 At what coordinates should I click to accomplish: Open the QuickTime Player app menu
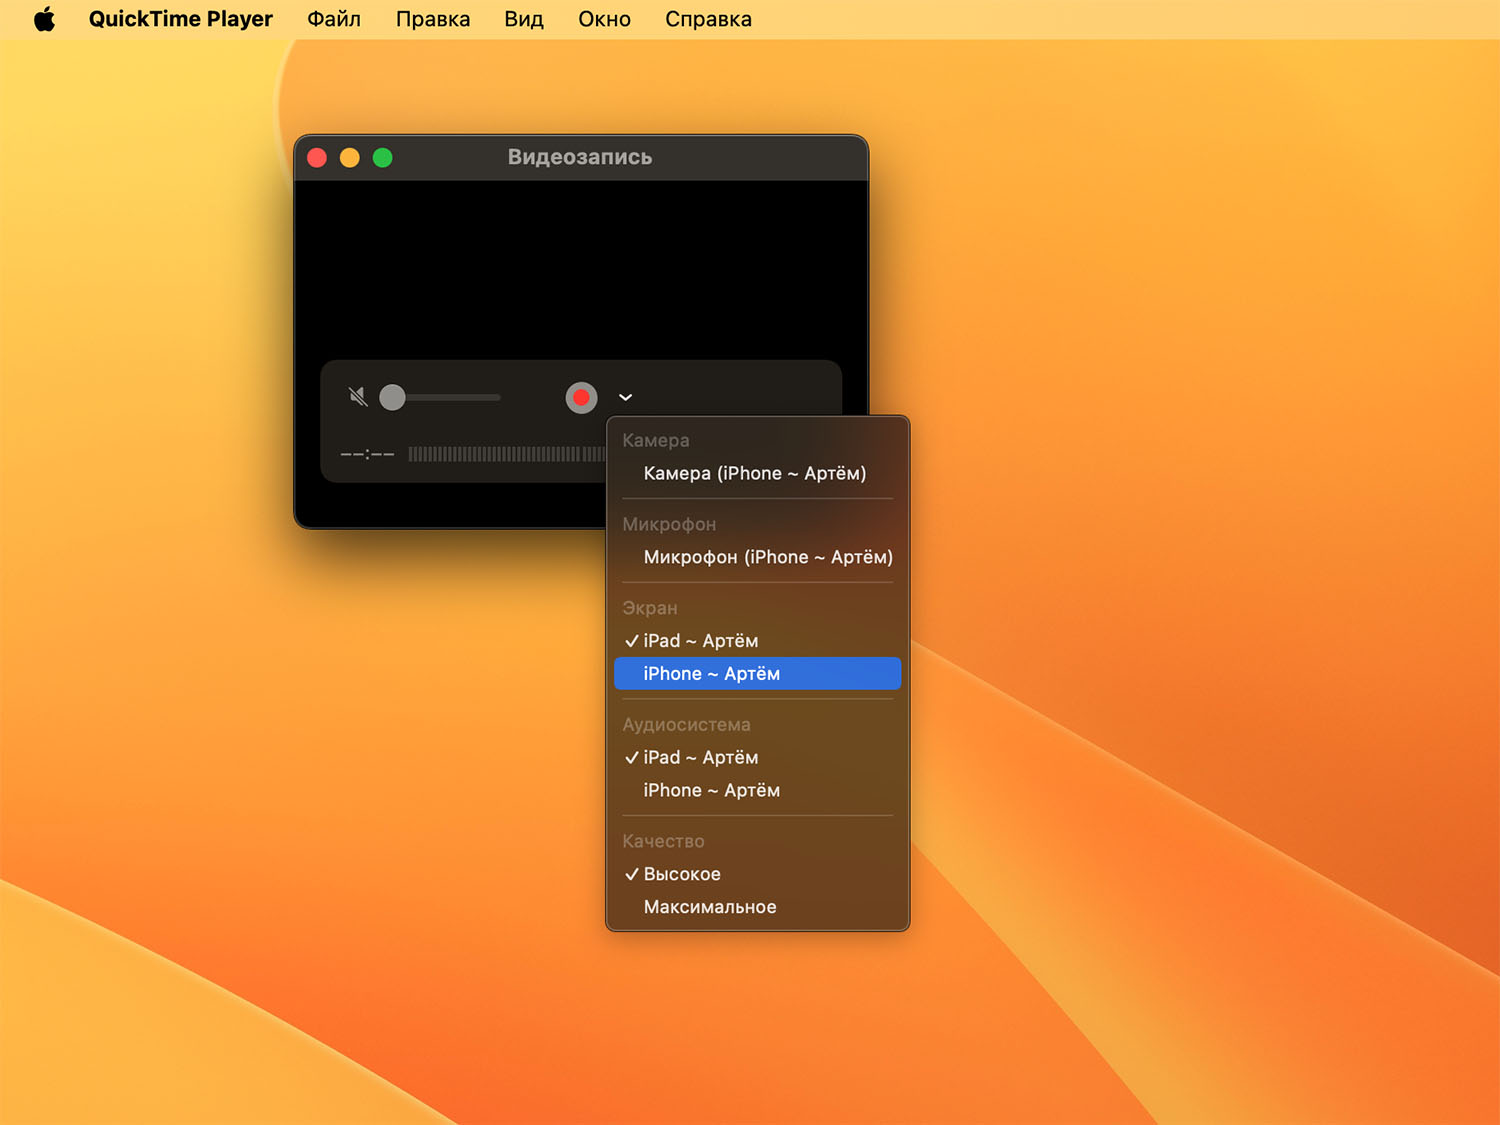(180, 19)
